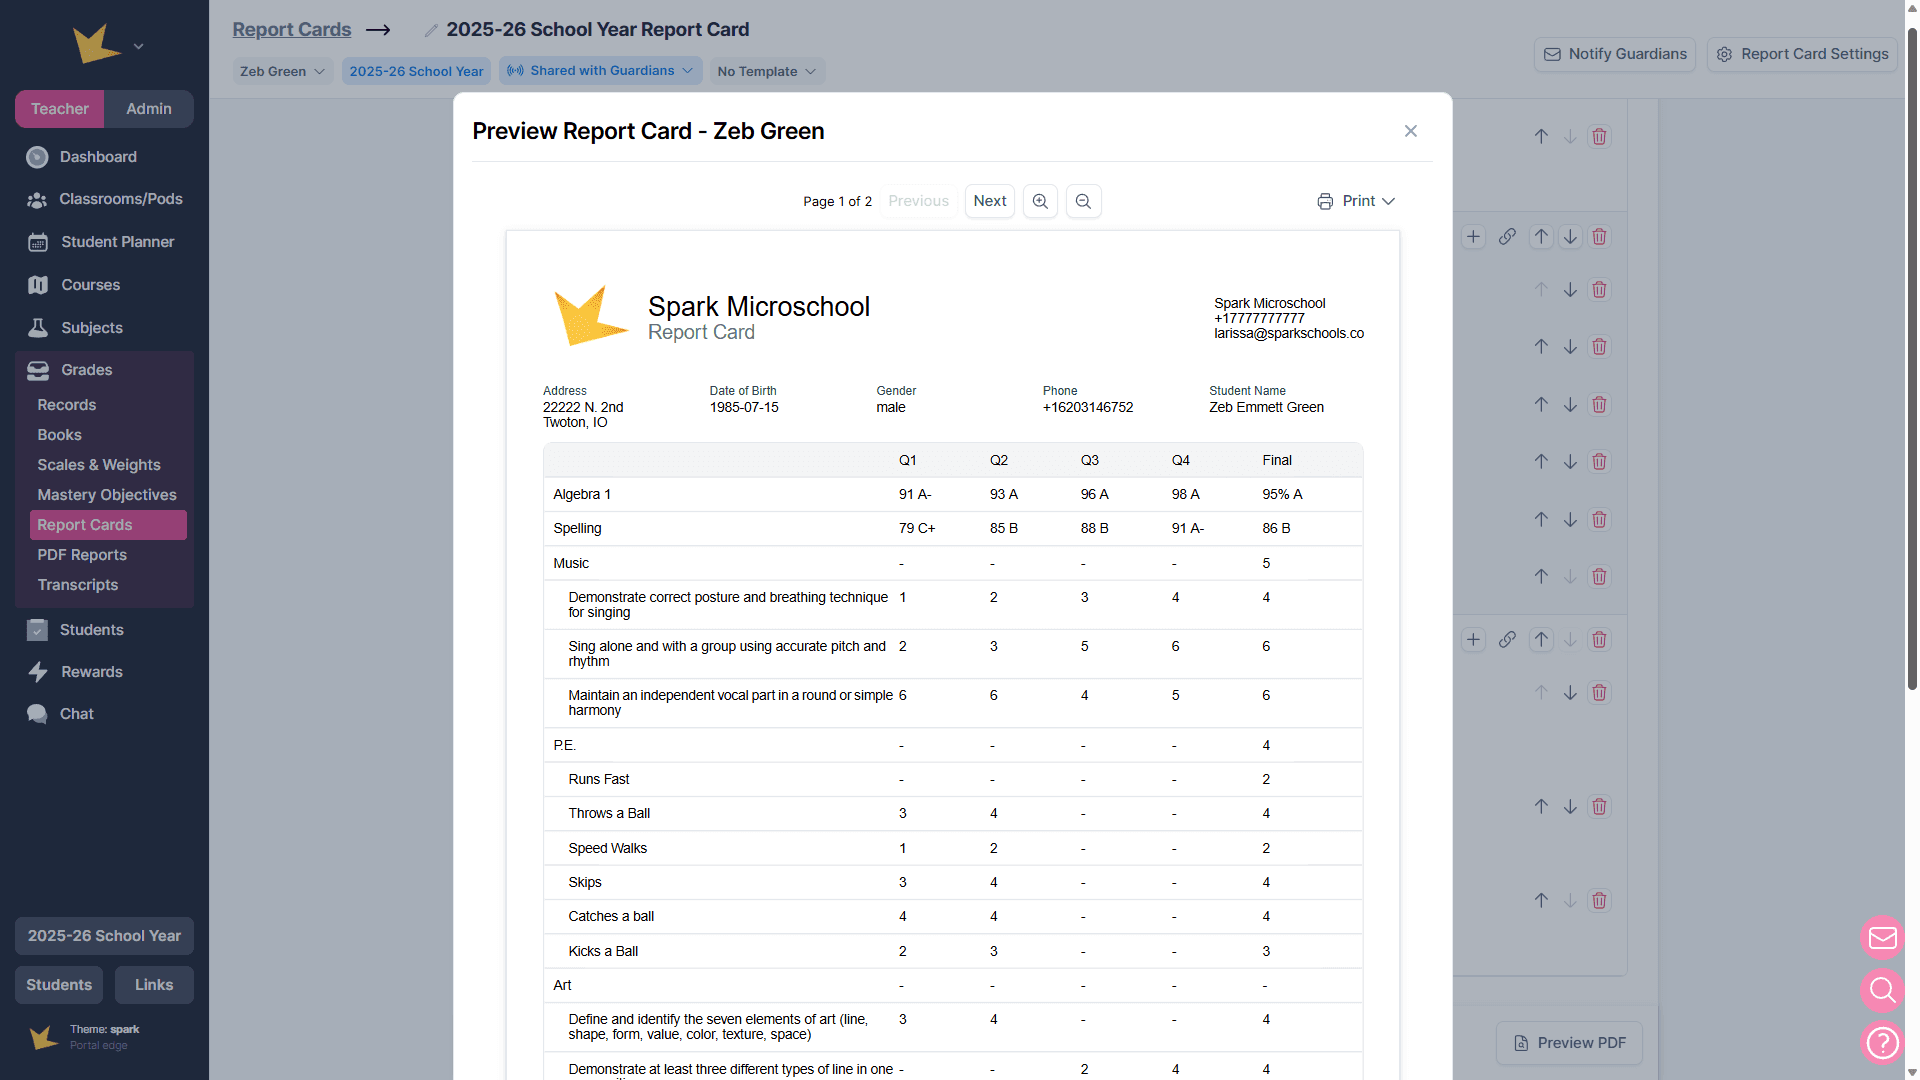The height and width of the screenshot is (1080, 1920).
Task: Open the Print dropdown
Action: pyautogui.click(x=1356, y=201)
